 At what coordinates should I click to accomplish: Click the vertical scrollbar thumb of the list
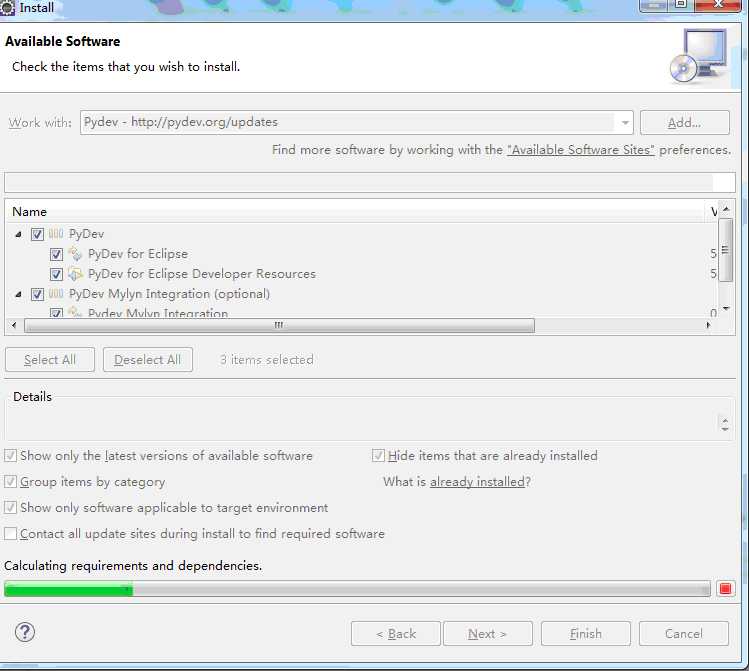(726, 250)
